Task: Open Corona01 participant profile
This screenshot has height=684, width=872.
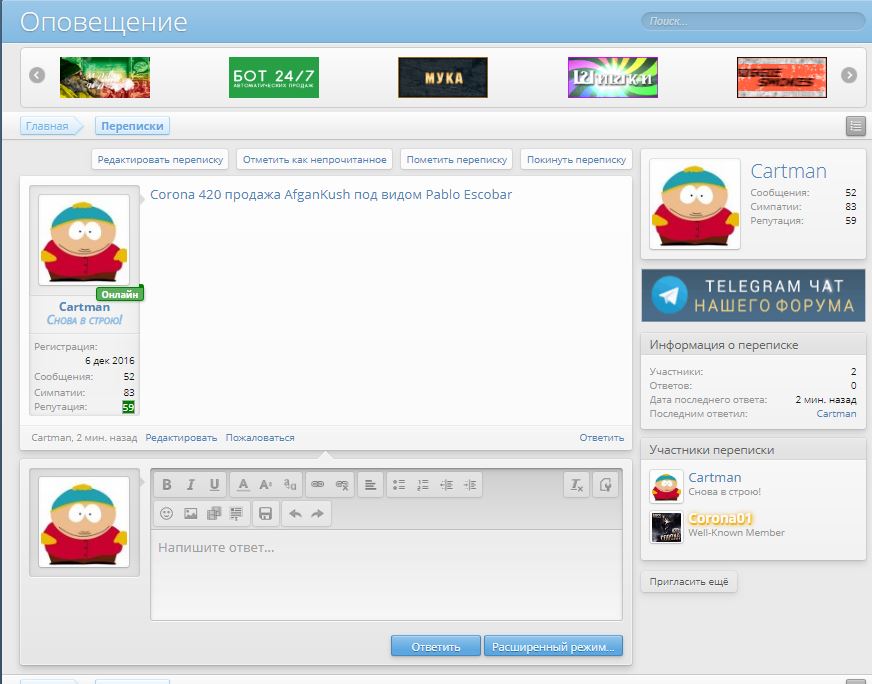Action: [x=720, y=518]
